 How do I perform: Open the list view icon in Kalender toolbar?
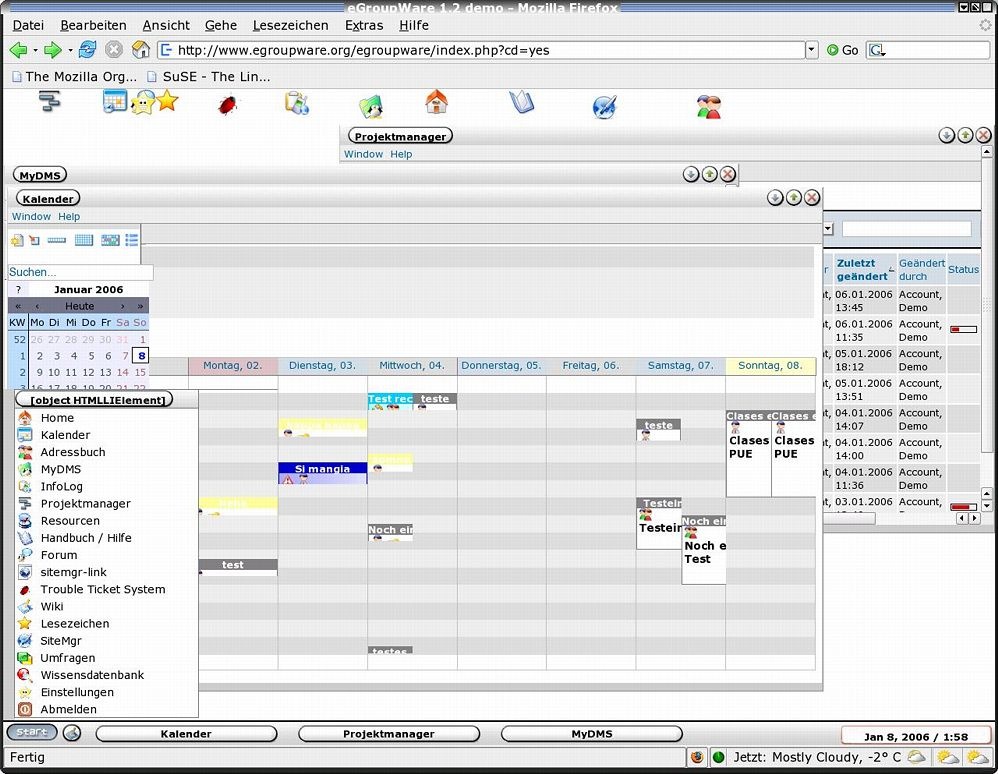[x=133, y=240]
